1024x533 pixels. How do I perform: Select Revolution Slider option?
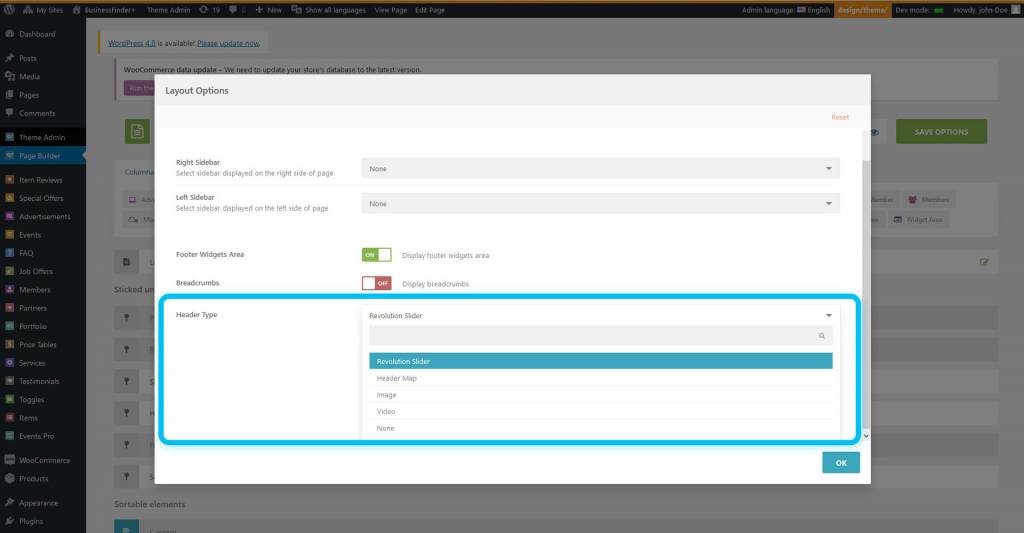(600, 361)
